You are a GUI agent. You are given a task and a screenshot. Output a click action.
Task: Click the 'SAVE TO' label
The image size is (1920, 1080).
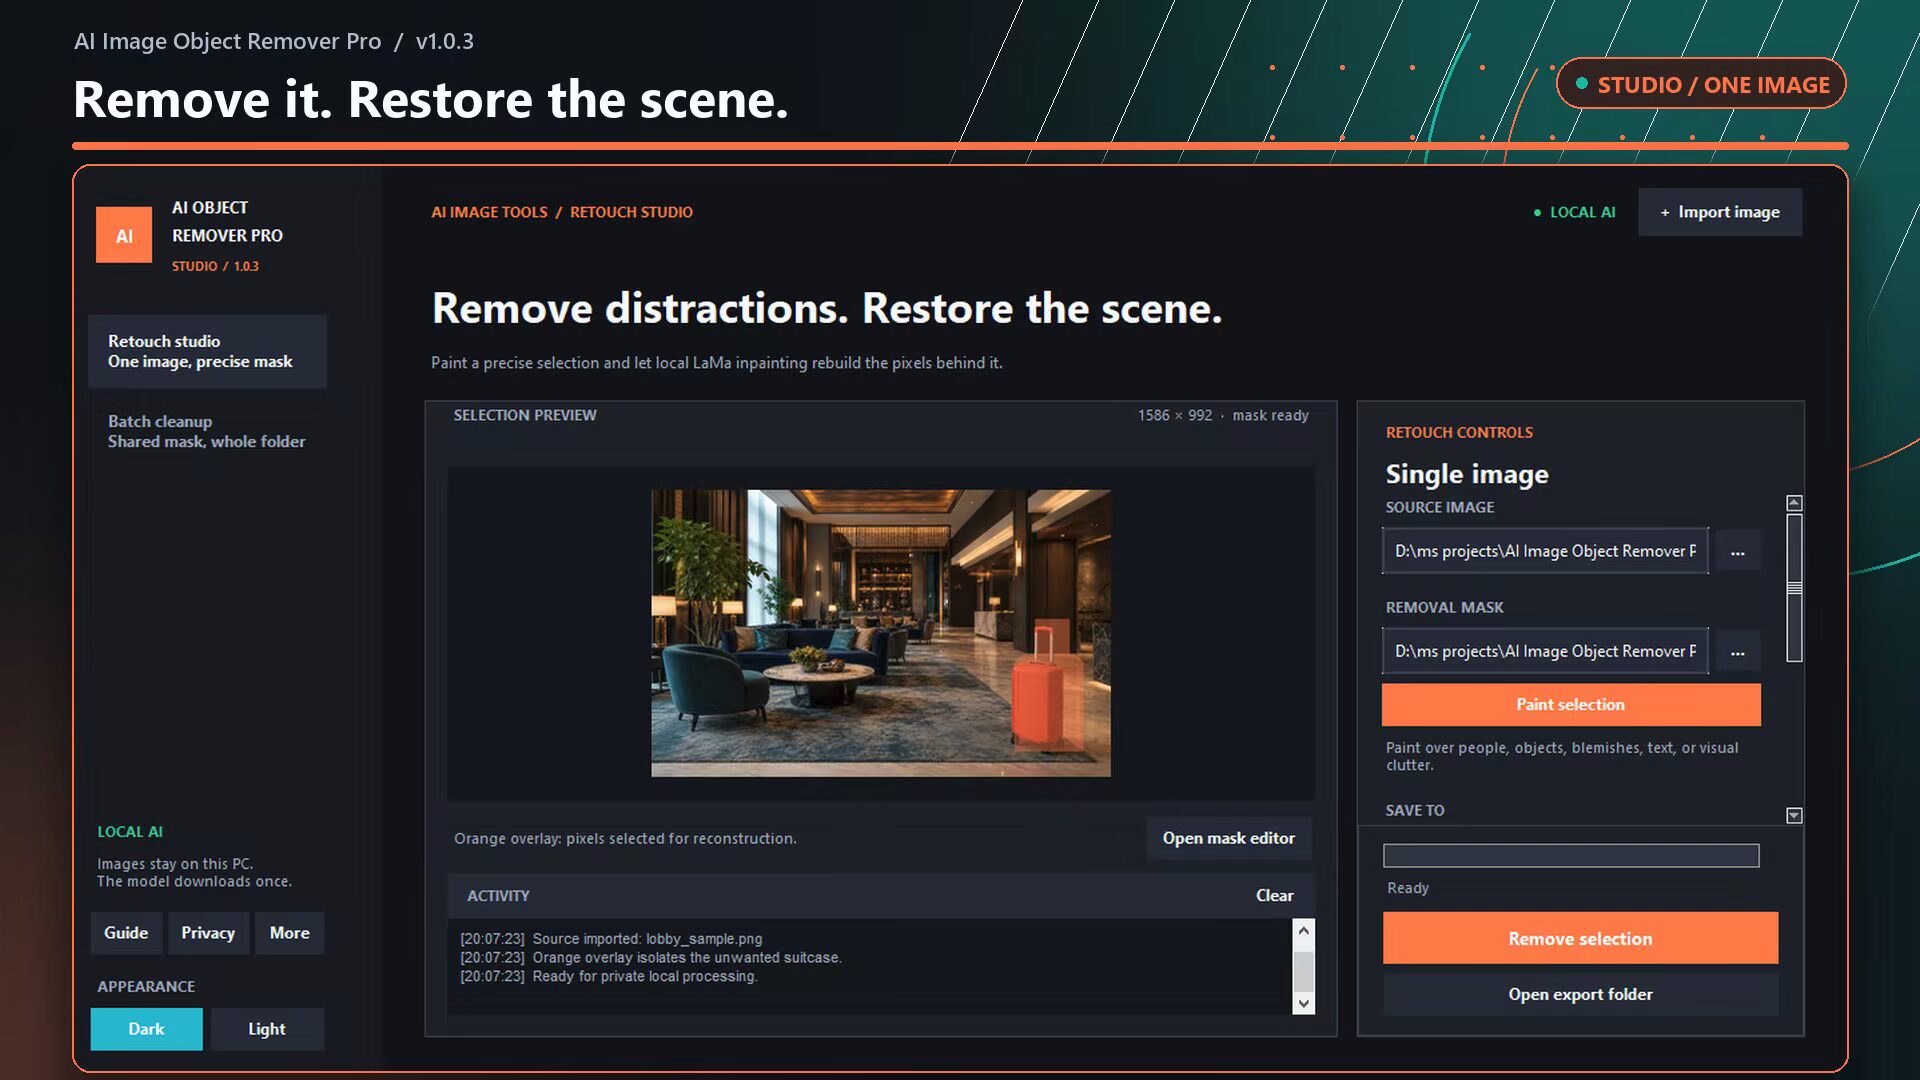pos(1415,810)
